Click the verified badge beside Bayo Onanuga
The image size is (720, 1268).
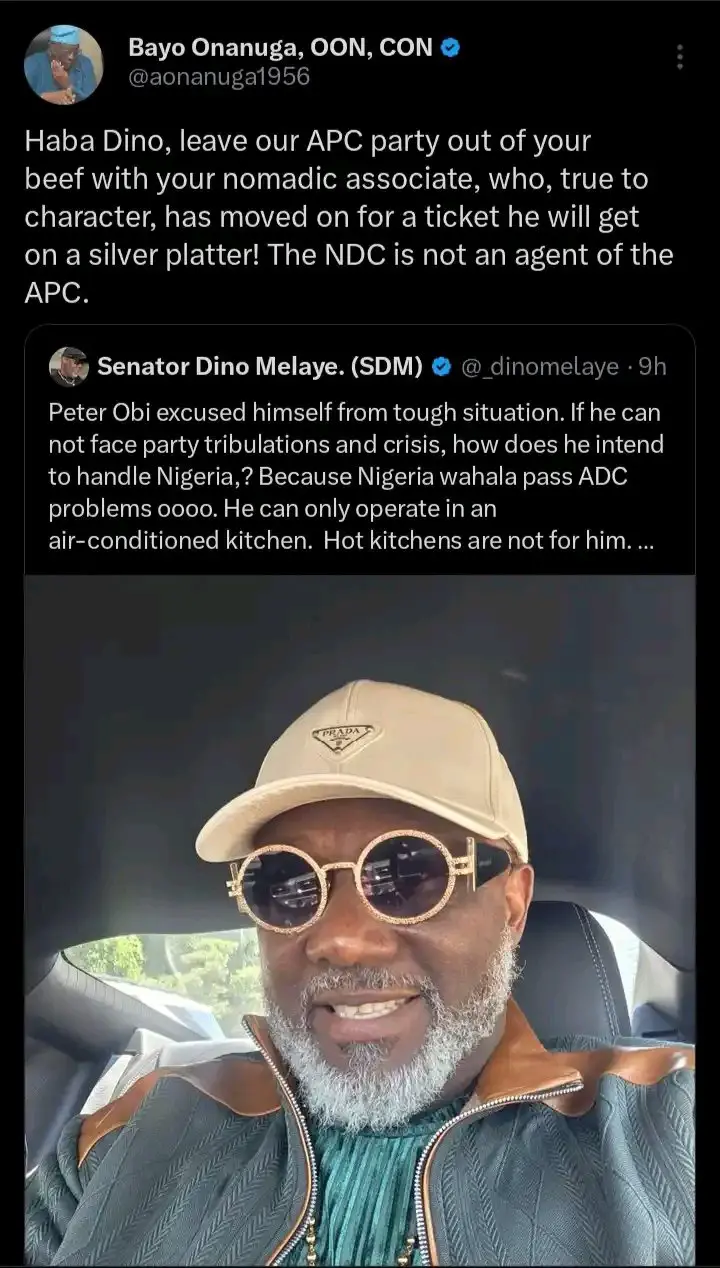coord(451,46)
